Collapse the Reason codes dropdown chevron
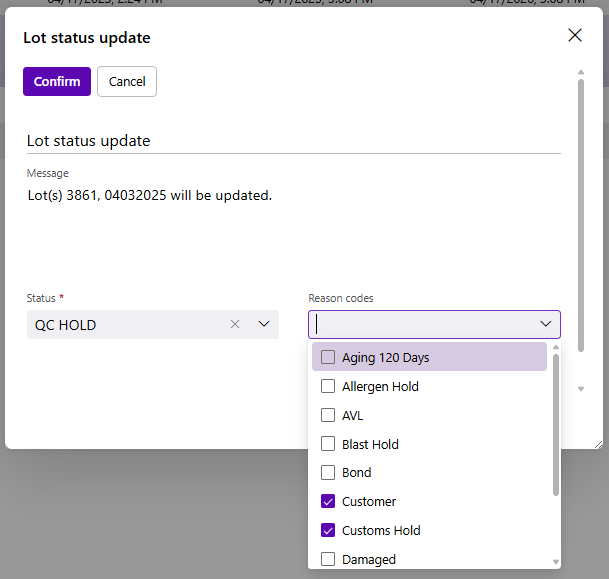 (x=546, y=324)
